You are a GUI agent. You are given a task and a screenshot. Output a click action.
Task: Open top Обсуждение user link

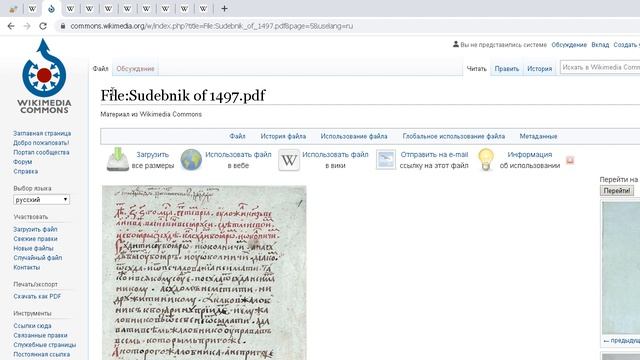(569, 45)
